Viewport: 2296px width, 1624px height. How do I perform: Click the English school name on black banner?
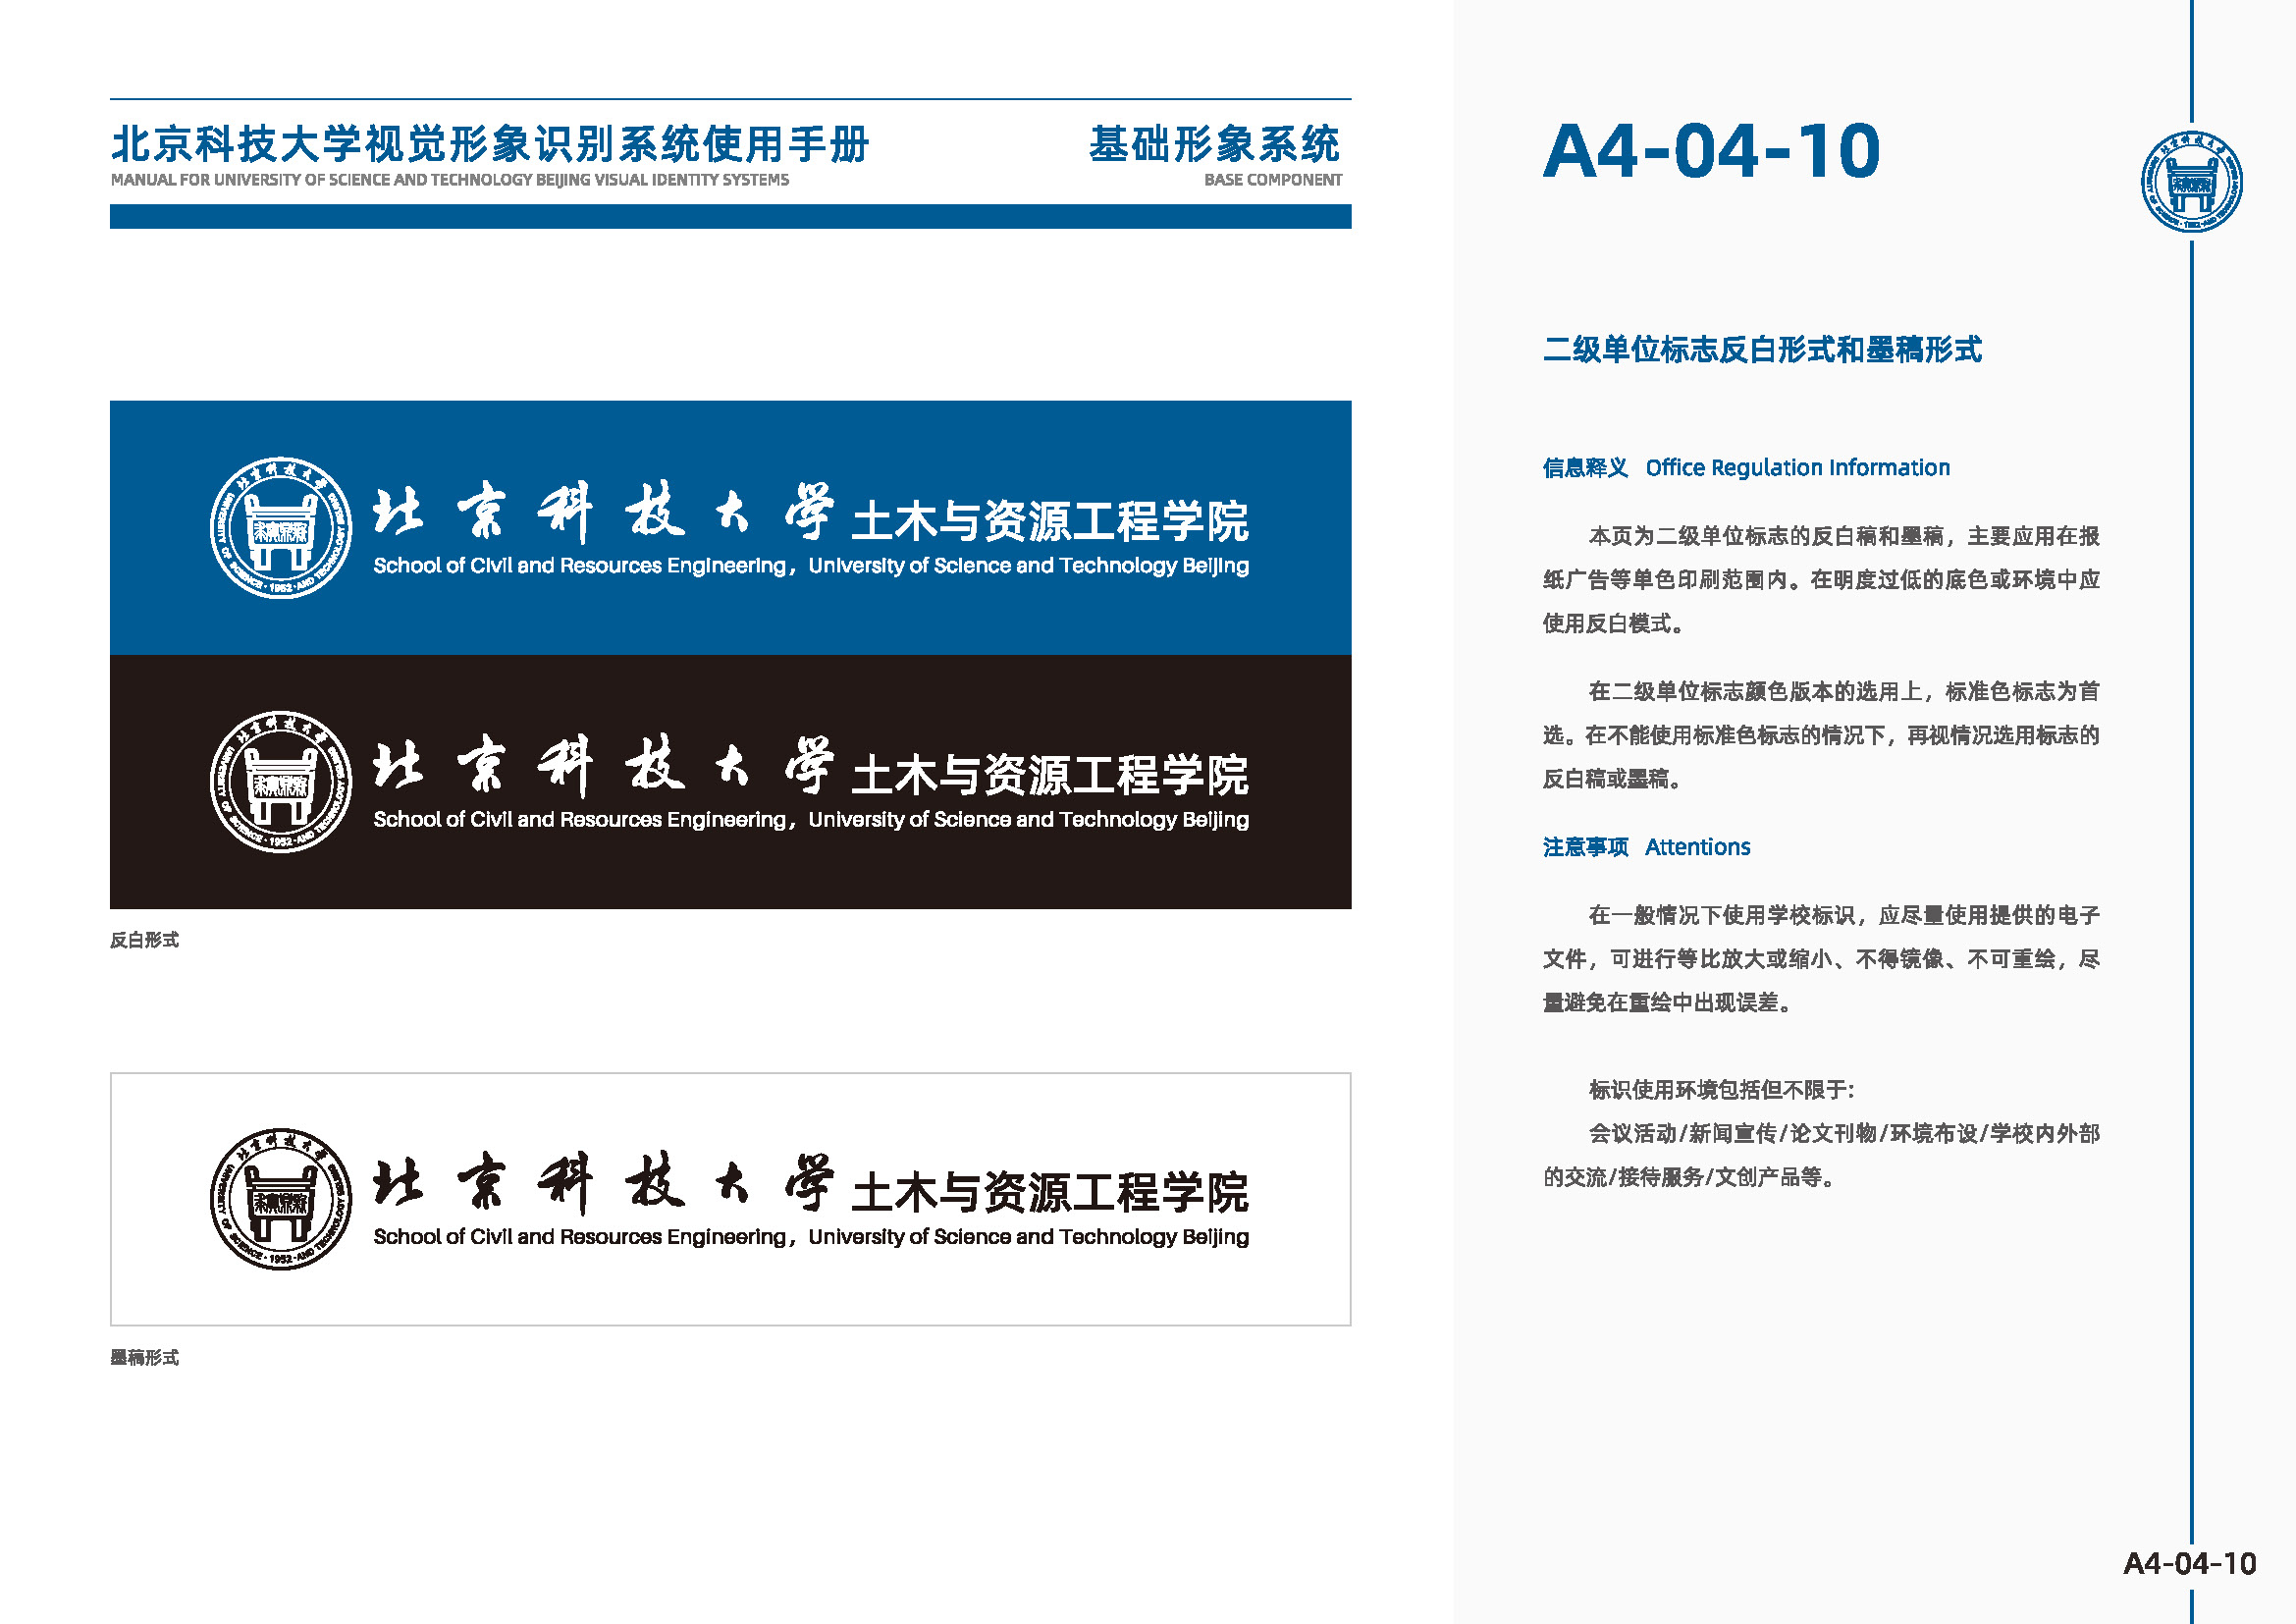pyautogui.click(x=811, y=820)
